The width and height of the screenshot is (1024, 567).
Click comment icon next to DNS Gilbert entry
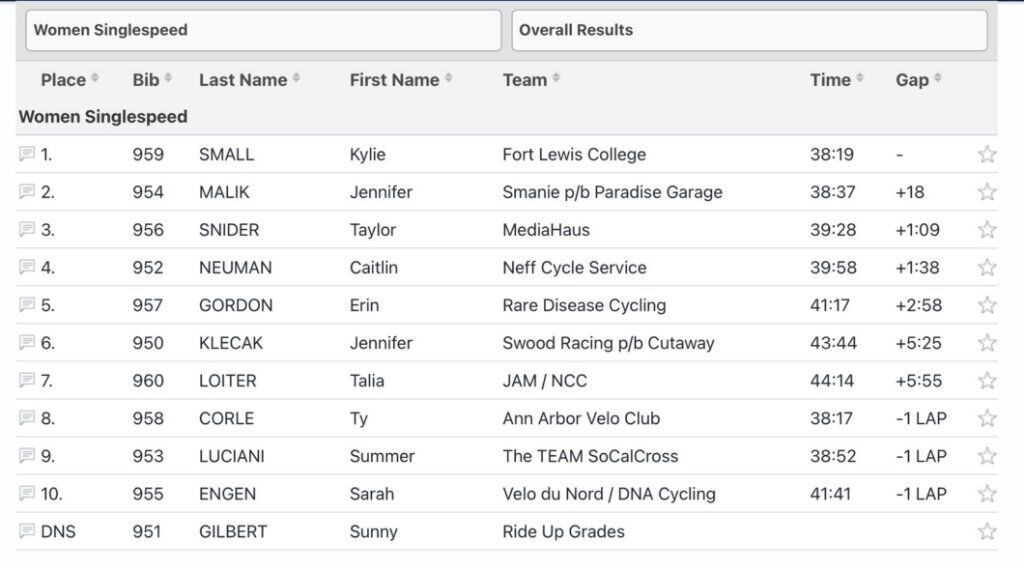(x=27, y=530)
